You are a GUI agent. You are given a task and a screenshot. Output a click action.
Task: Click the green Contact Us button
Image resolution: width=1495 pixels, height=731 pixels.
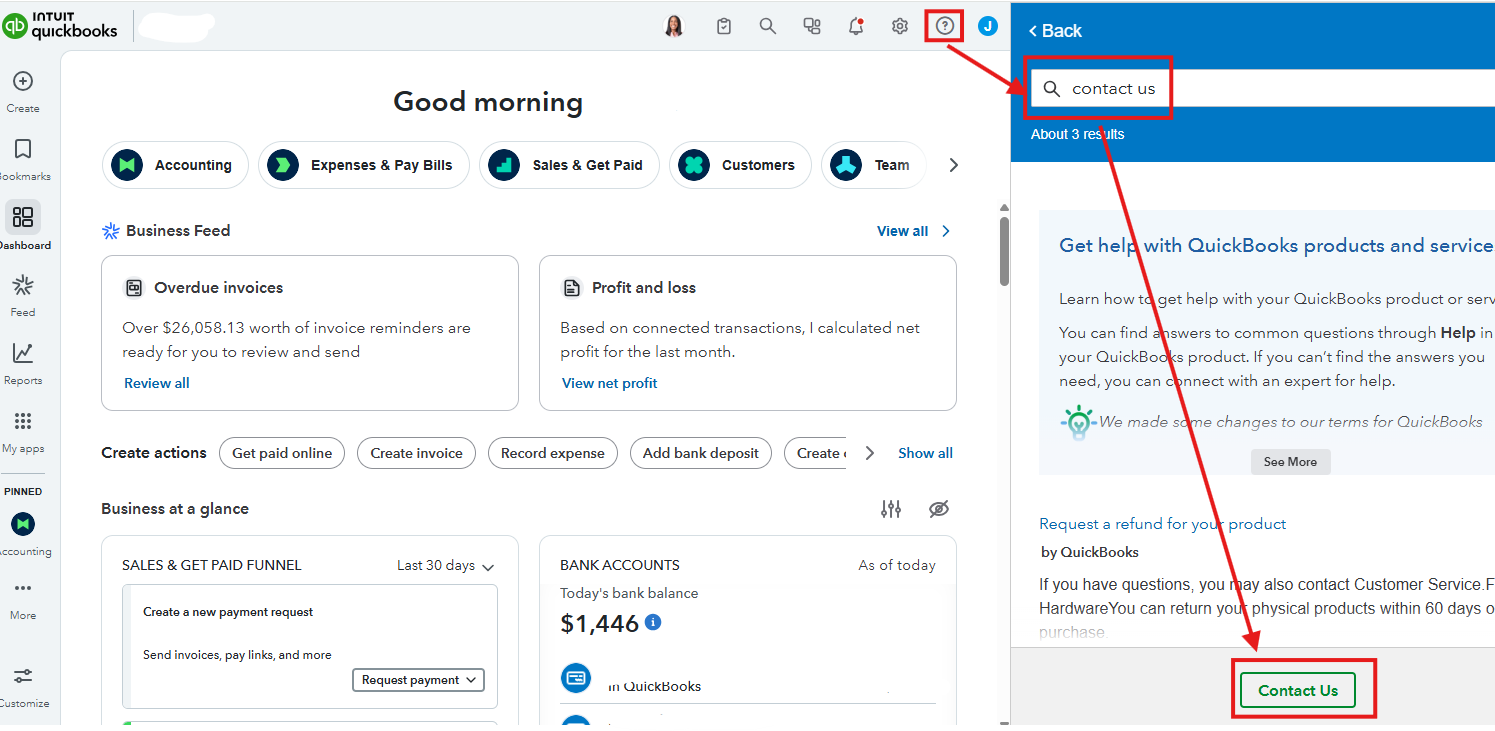1297,691
